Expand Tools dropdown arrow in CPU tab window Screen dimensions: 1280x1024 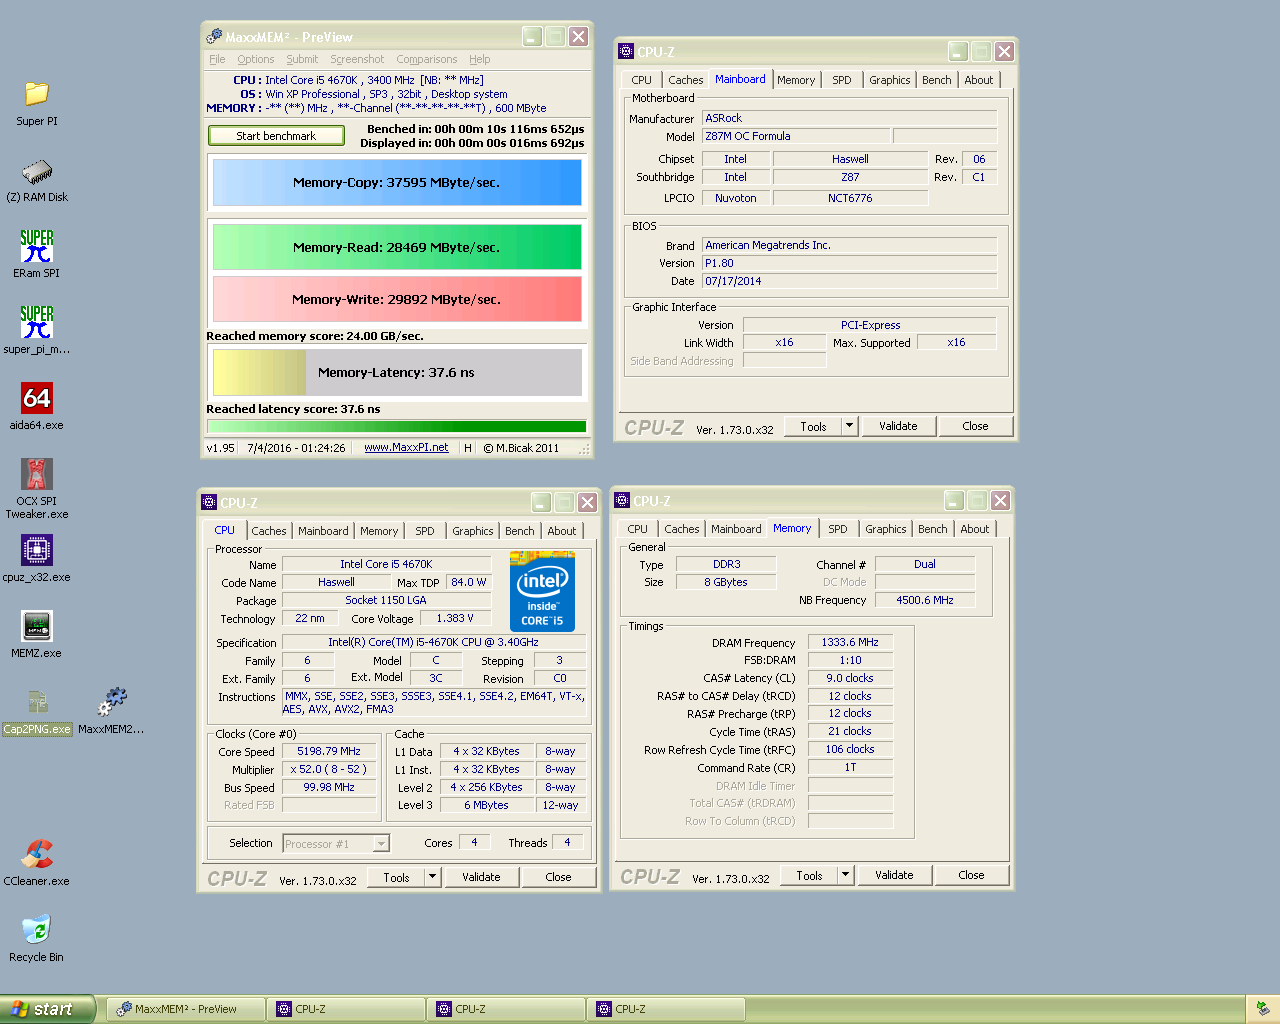click(x=433, y=877)
